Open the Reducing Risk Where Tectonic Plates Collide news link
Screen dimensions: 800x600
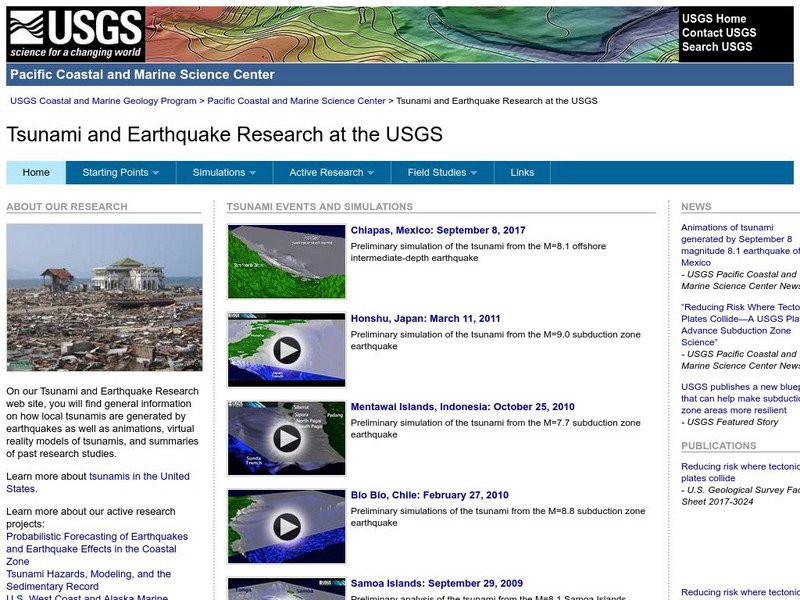pyautogui.click(x=740, y=324)
